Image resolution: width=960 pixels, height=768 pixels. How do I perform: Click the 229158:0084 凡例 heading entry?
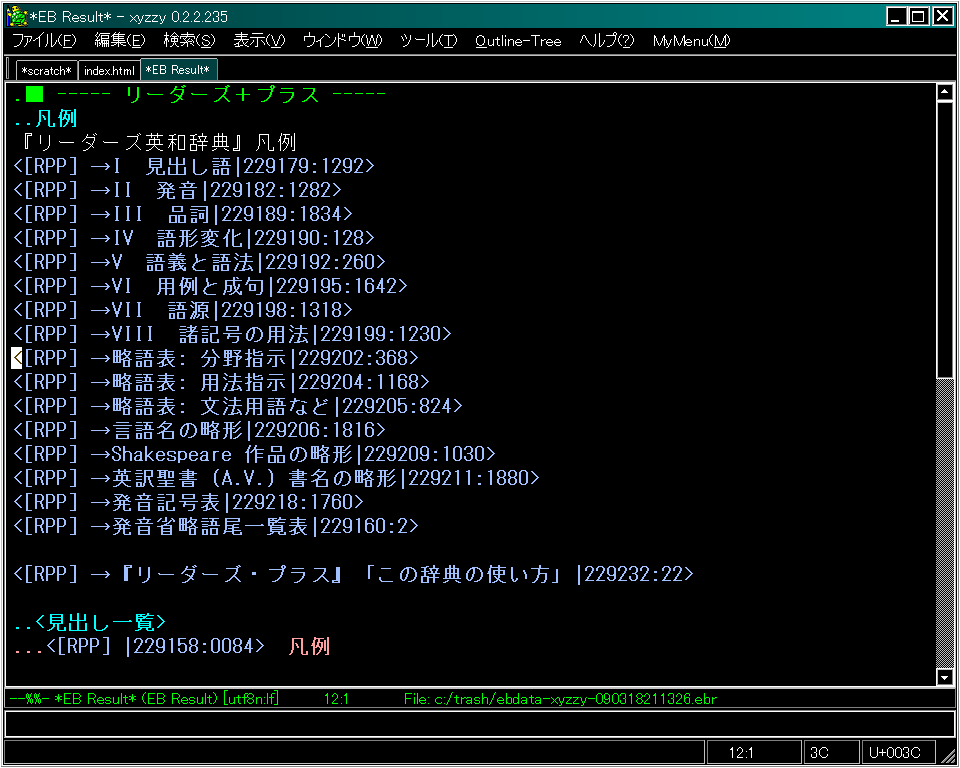(171, 646)
